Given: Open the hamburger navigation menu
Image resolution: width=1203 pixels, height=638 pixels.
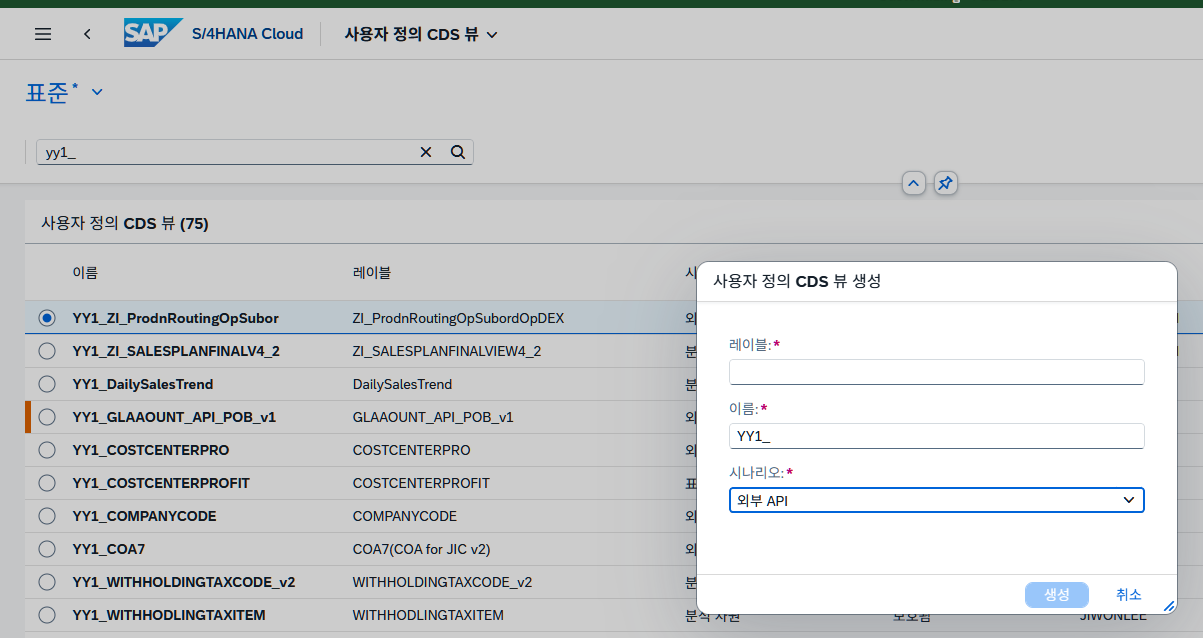Looking at the screenshot, I should click(43, 34).
